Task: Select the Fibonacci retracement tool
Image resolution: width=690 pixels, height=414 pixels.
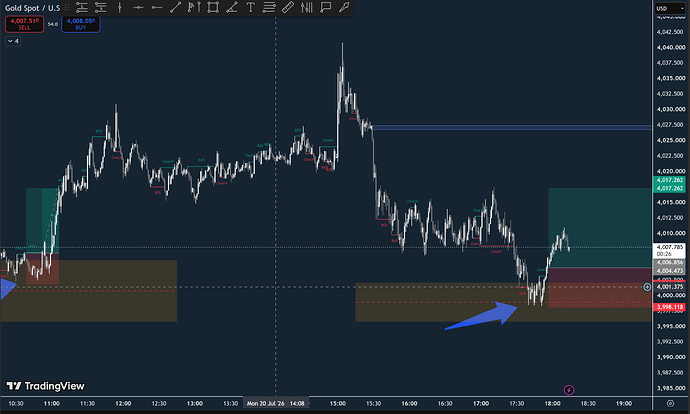Action: (x=269, y=7)
